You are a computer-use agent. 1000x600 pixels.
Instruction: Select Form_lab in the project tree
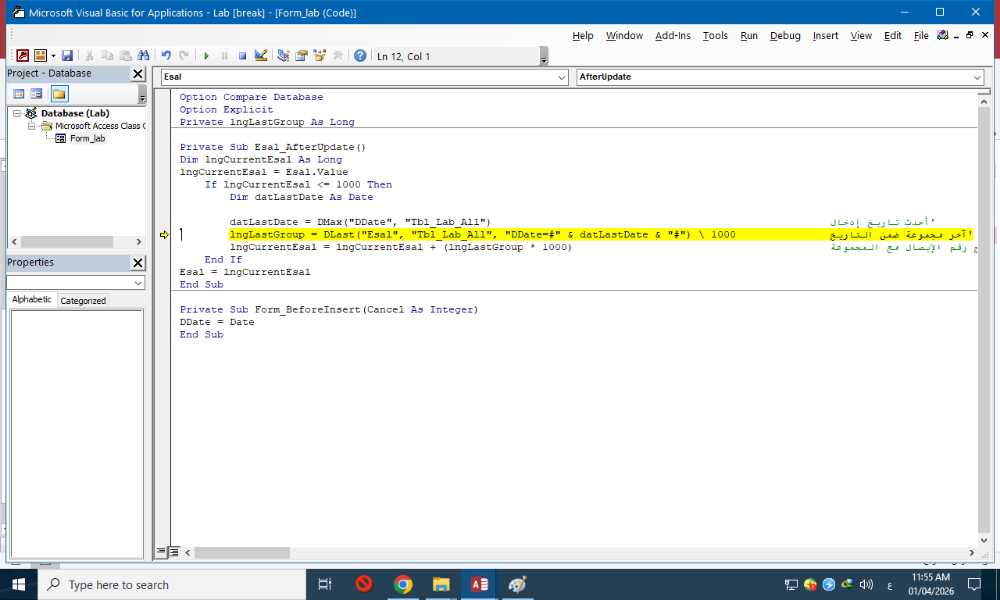[86, 138]
